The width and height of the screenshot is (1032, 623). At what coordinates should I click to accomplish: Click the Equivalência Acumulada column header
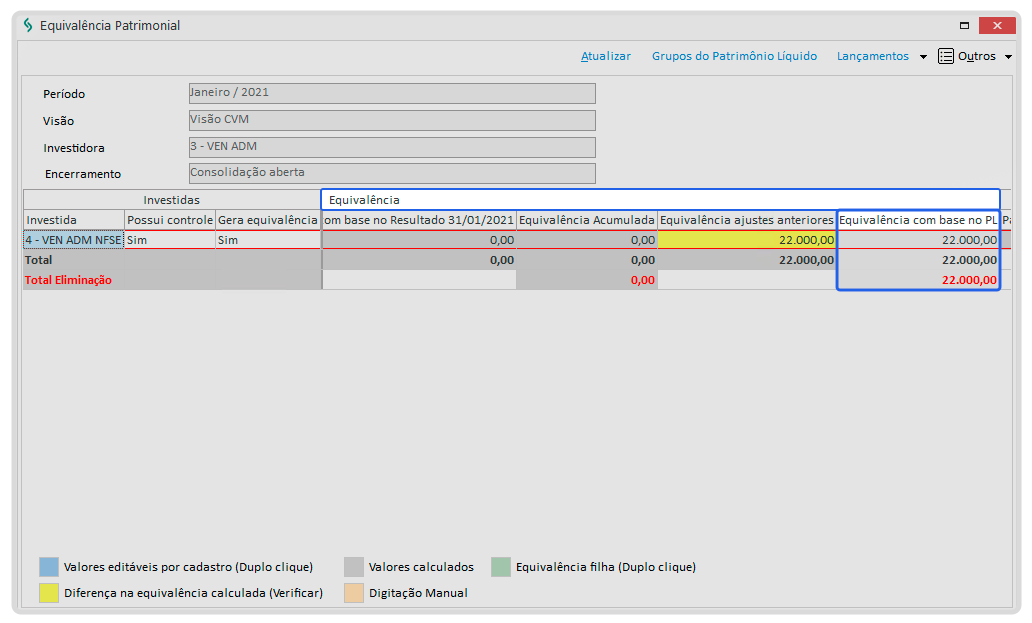coord(587,219)
